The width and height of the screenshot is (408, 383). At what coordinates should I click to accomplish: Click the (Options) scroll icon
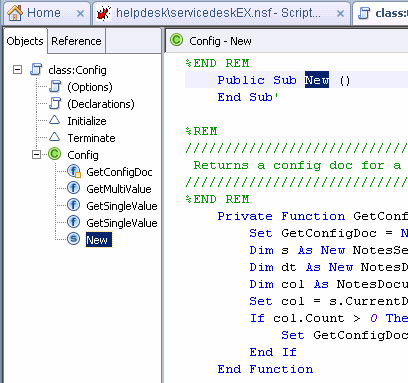tap(55, 87)
